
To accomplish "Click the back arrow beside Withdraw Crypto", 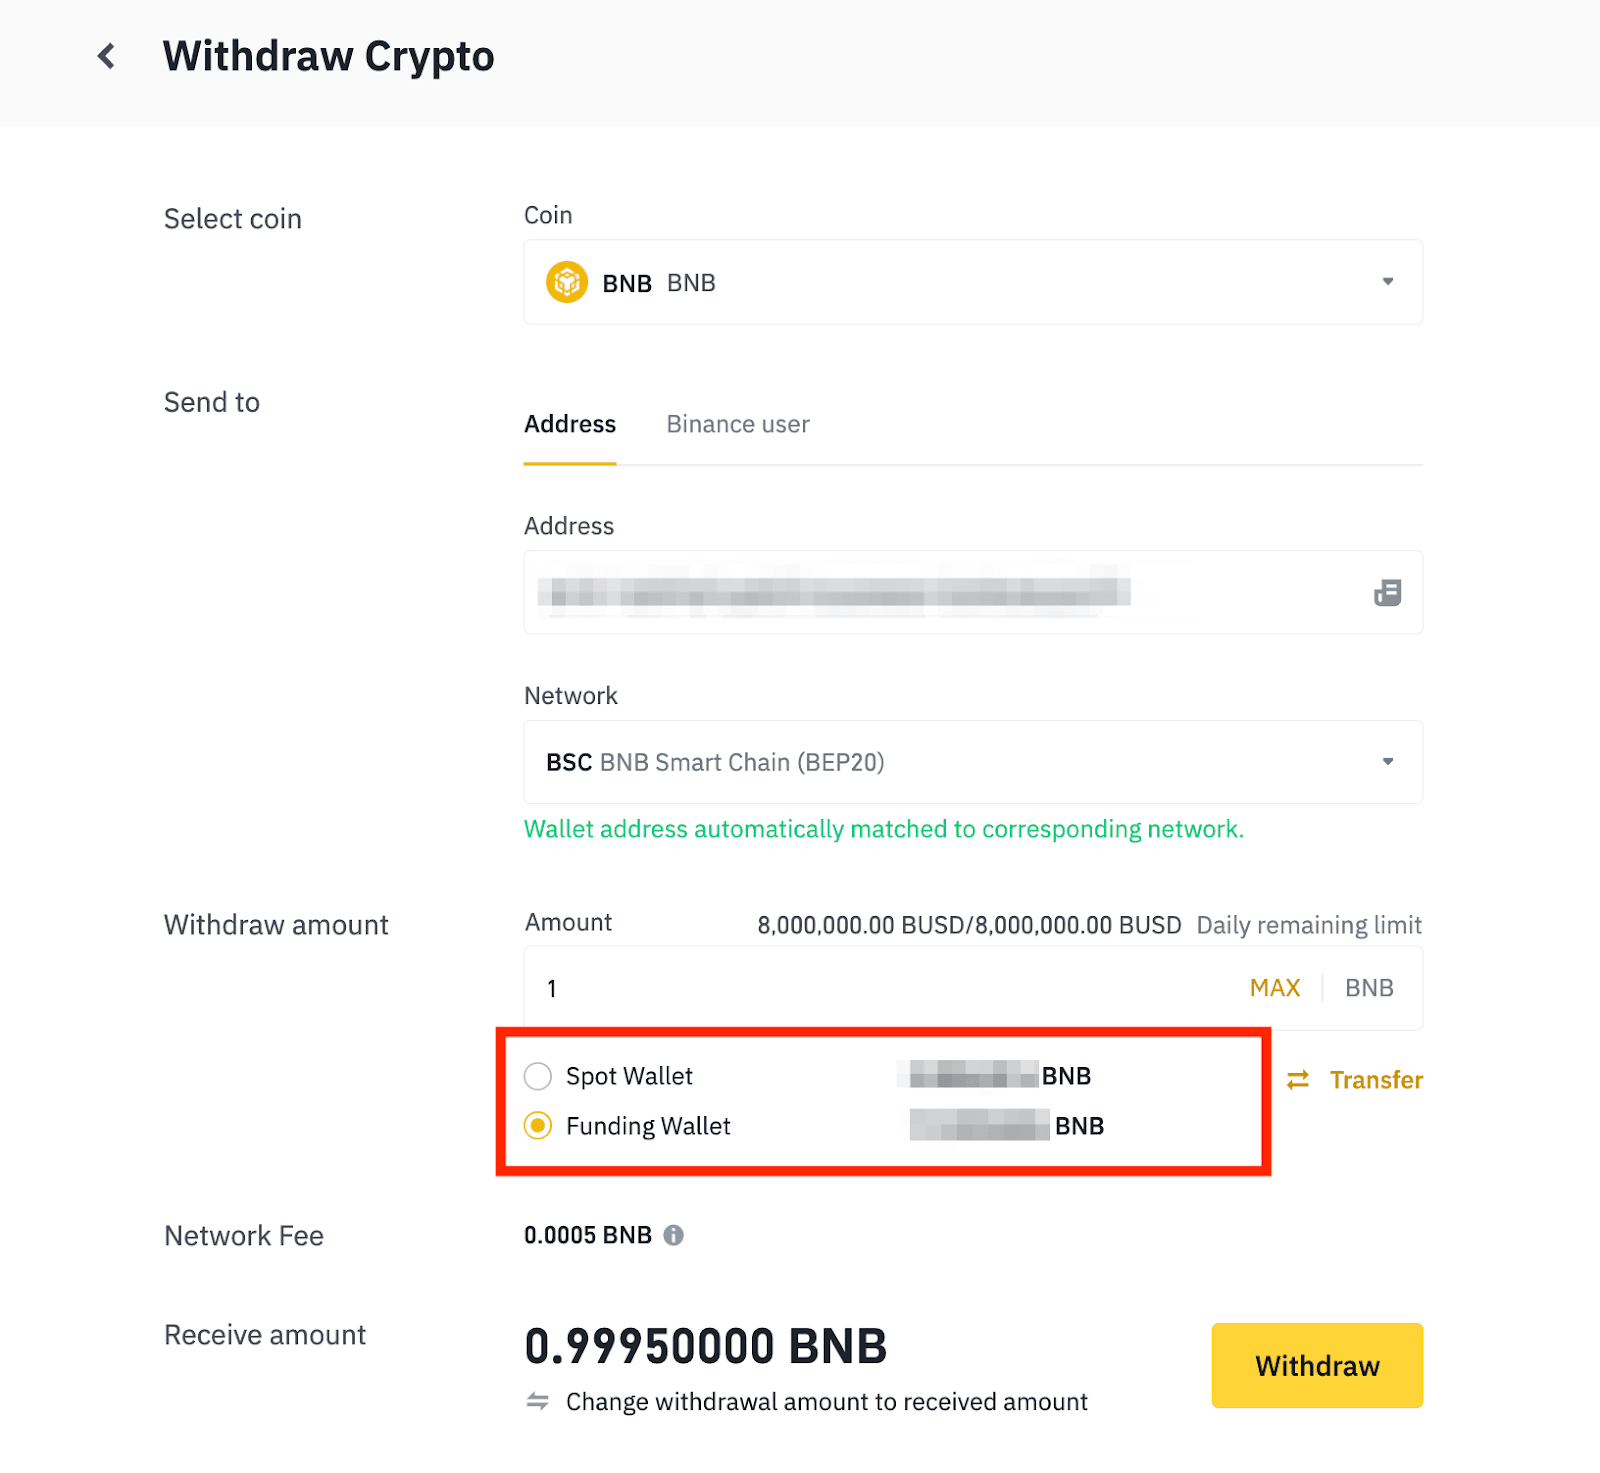I will tap(106, 56).
